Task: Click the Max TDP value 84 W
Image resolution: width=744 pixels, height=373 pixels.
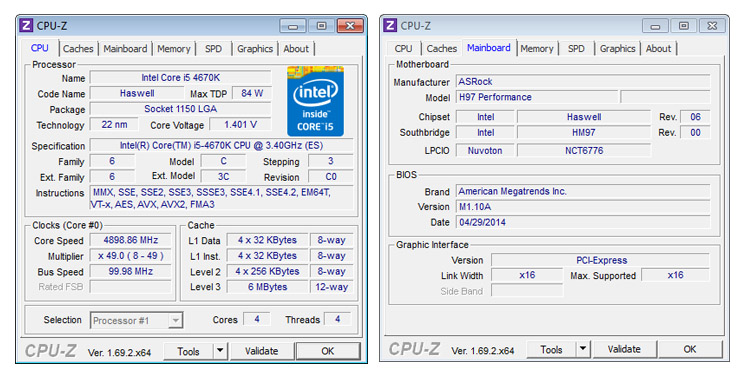Action: [251, 93]
